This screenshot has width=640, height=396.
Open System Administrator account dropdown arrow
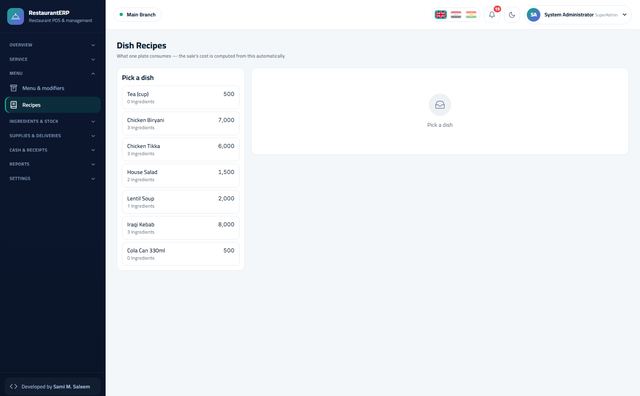coord(624,15)
